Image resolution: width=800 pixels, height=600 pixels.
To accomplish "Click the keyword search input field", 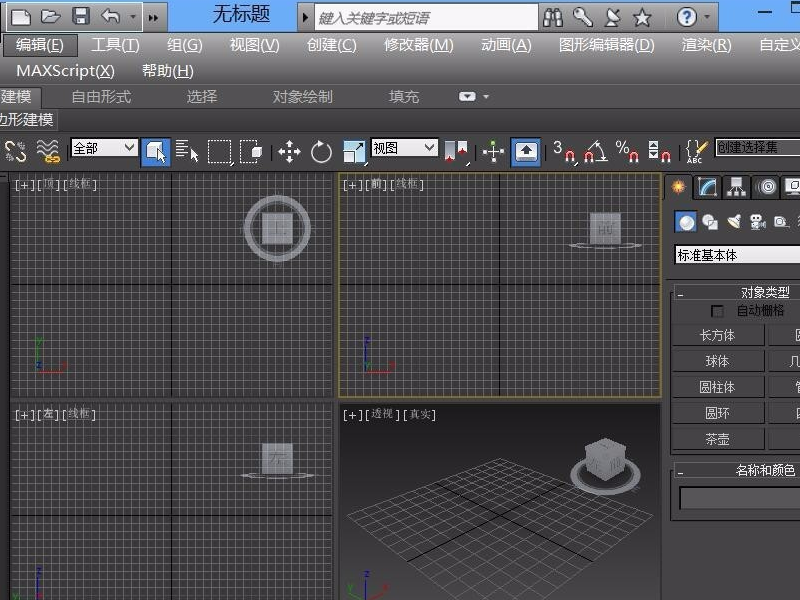I will (x=426, y=18).
